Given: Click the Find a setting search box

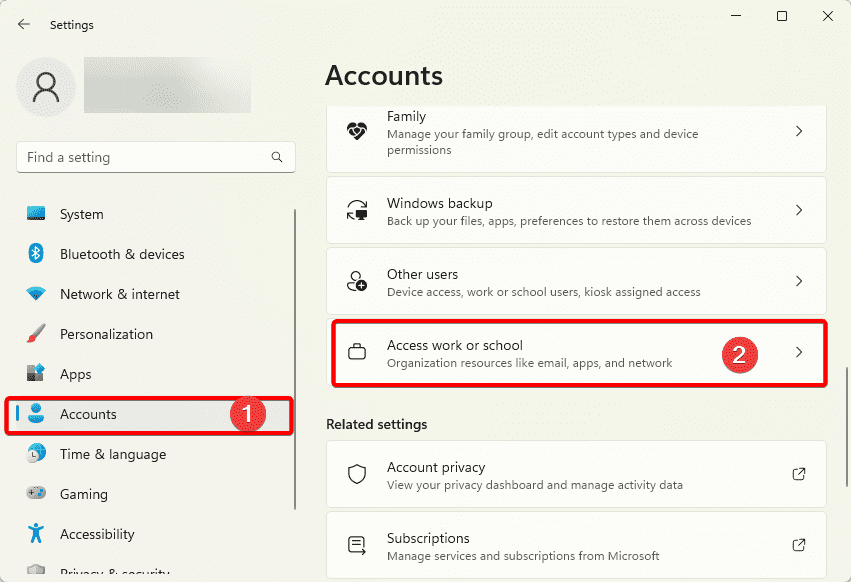Looking at the screenshot, I should [x=156, y=157].
